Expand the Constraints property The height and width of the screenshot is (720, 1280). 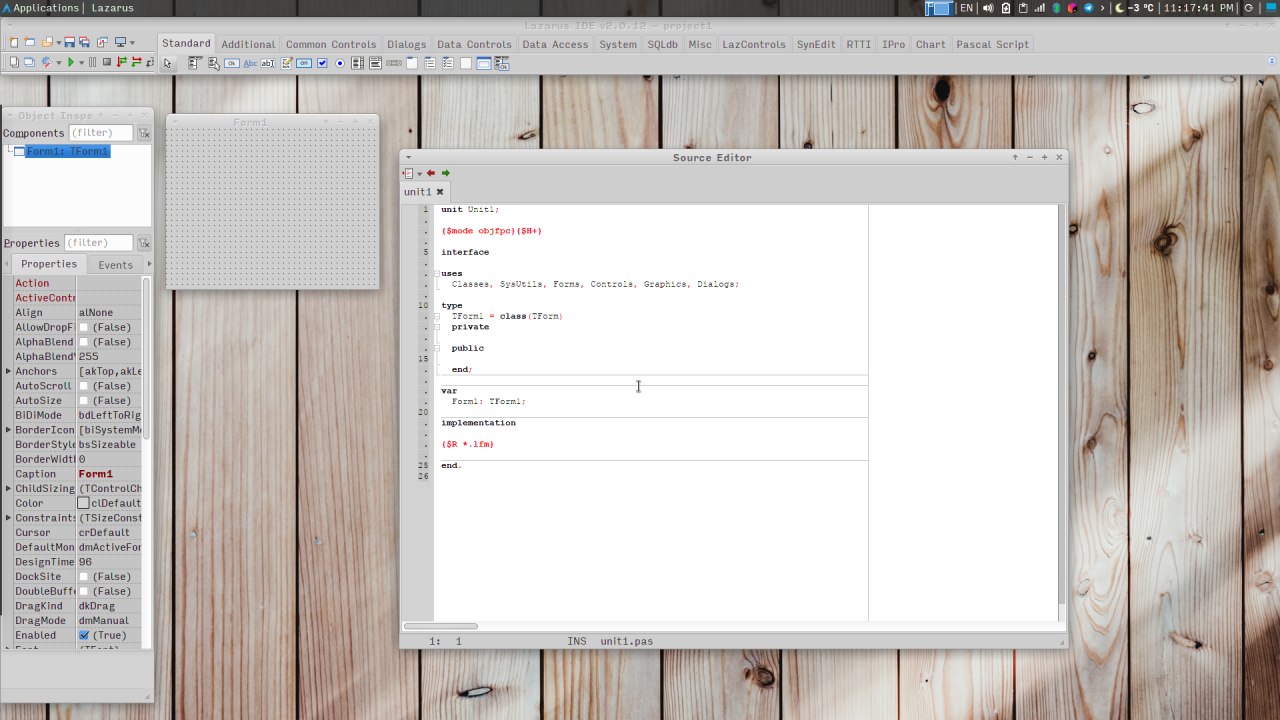click(x=8, y=518)
